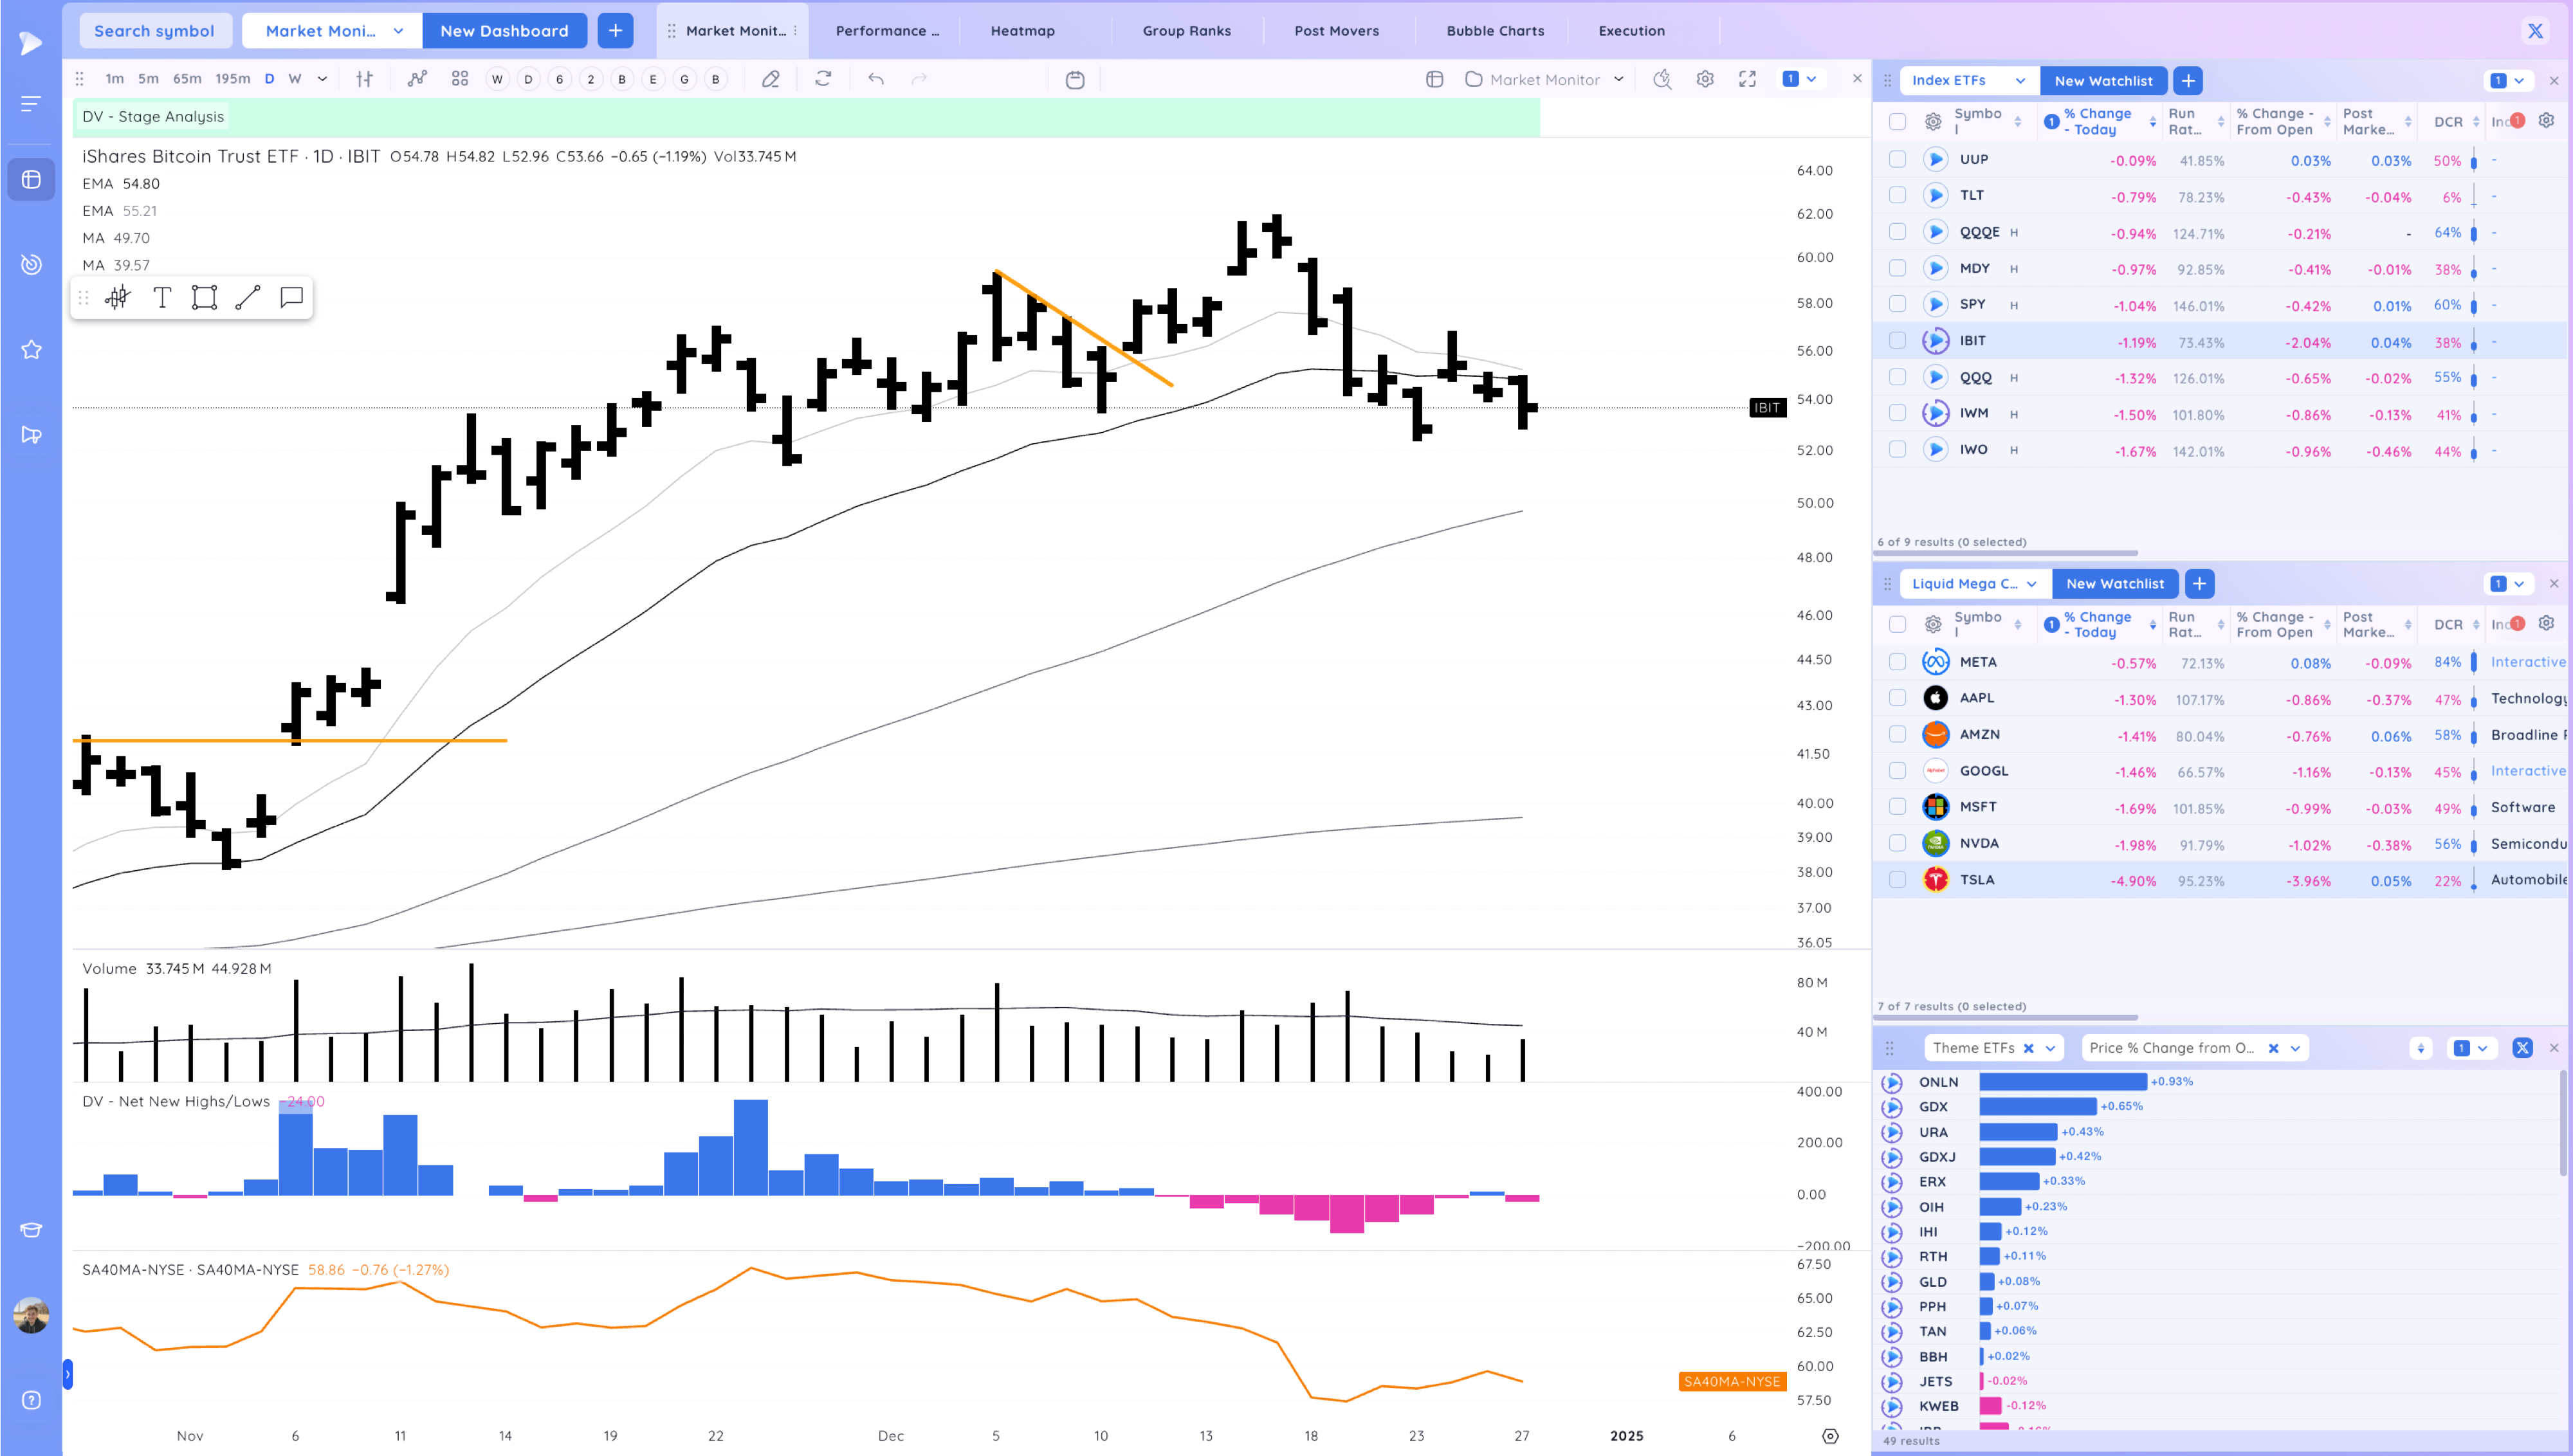Tick the SPY row checkbox
2573x1456 pixels.
click(x=1897, y=304)
